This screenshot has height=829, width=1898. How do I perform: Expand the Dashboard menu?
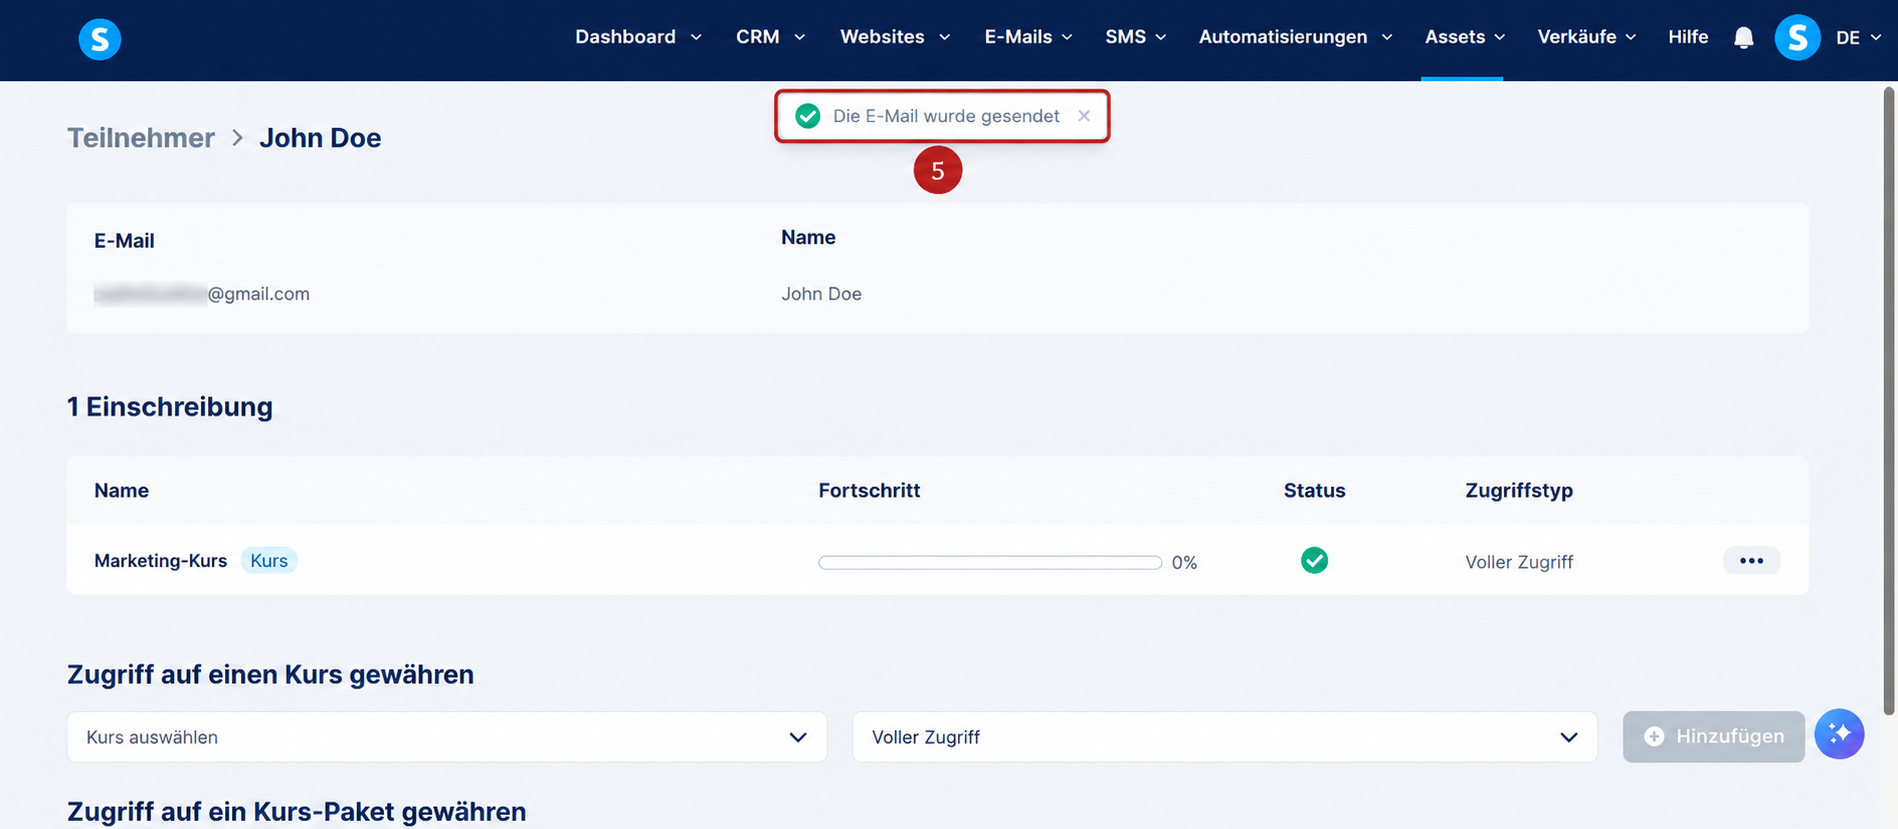coord(638,37)
